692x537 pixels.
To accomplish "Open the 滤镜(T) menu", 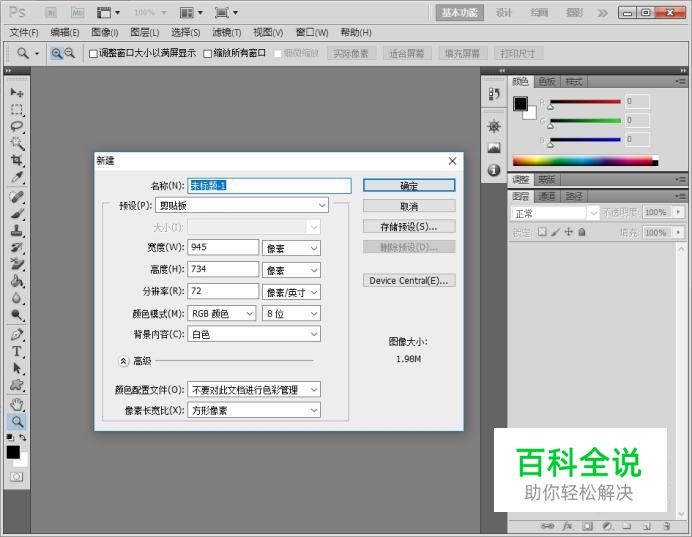I will coord(226,33).
